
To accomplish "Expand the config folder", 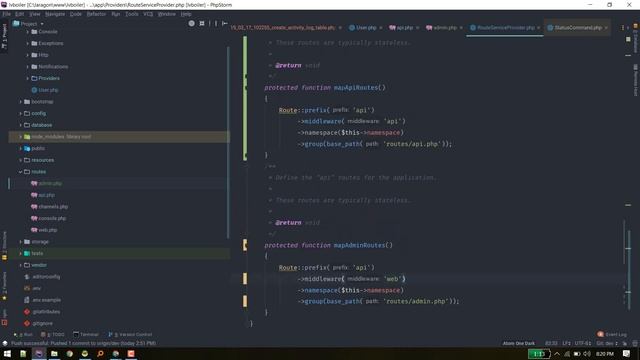I will 20,113.
